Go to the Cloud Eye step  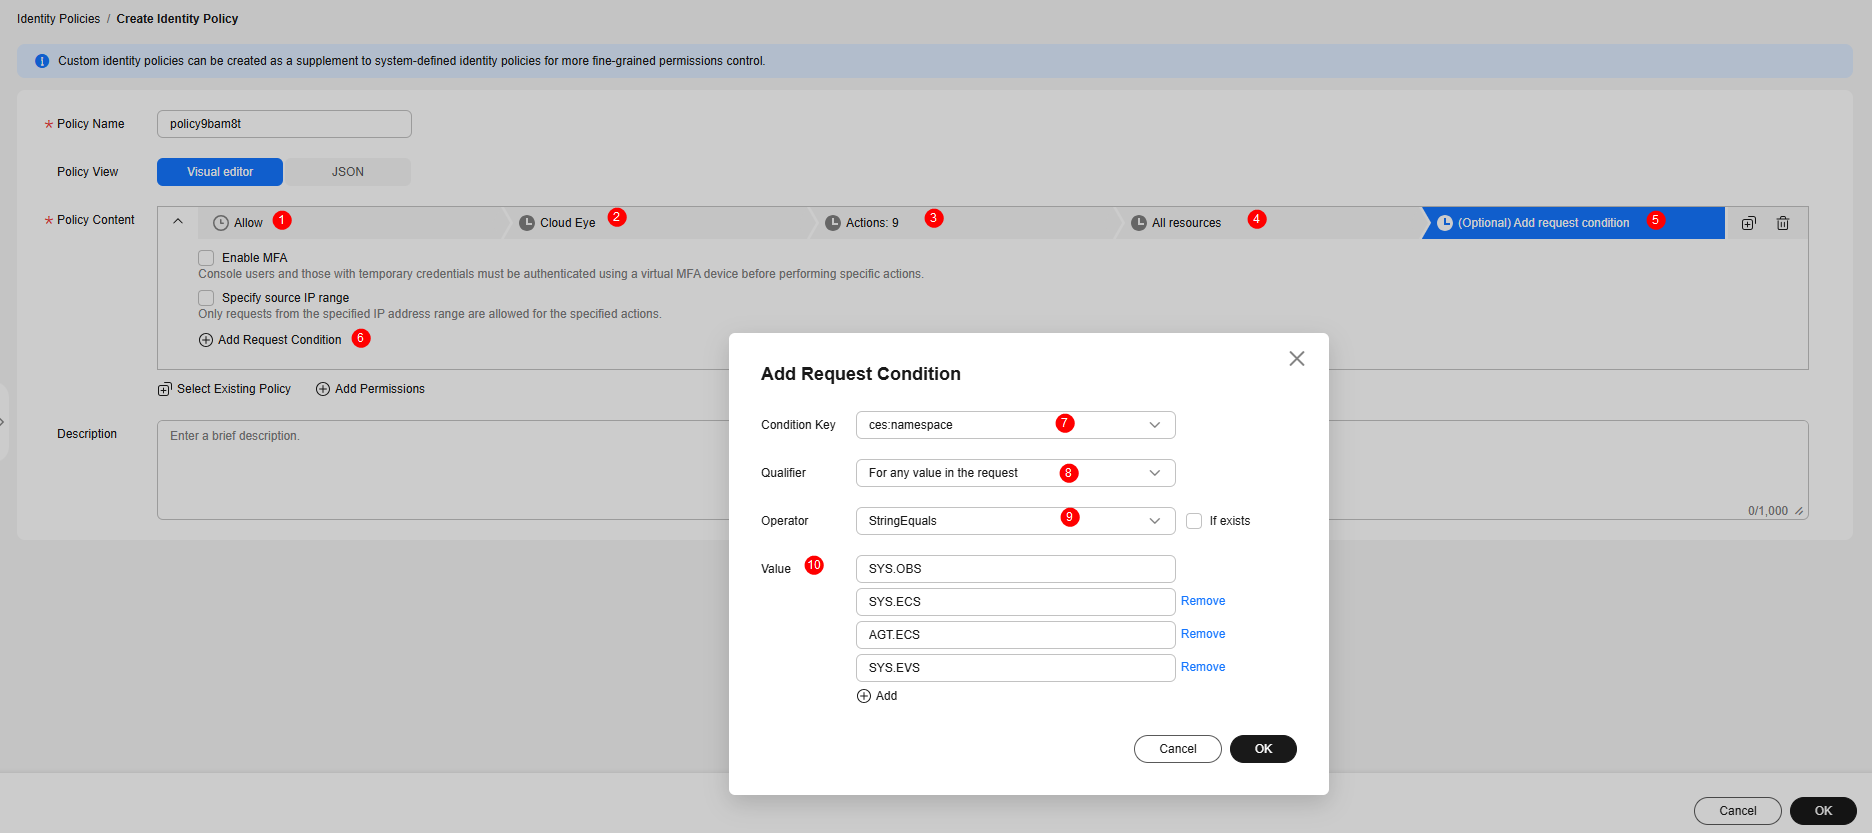[567, 223]
